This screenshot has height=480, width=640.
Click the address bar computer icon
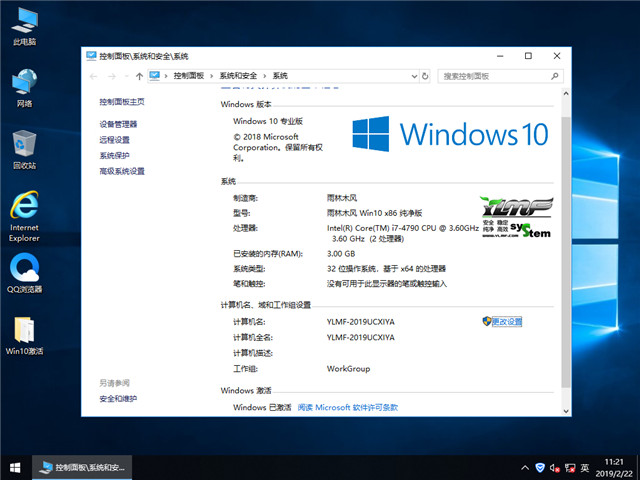[154, 76]
